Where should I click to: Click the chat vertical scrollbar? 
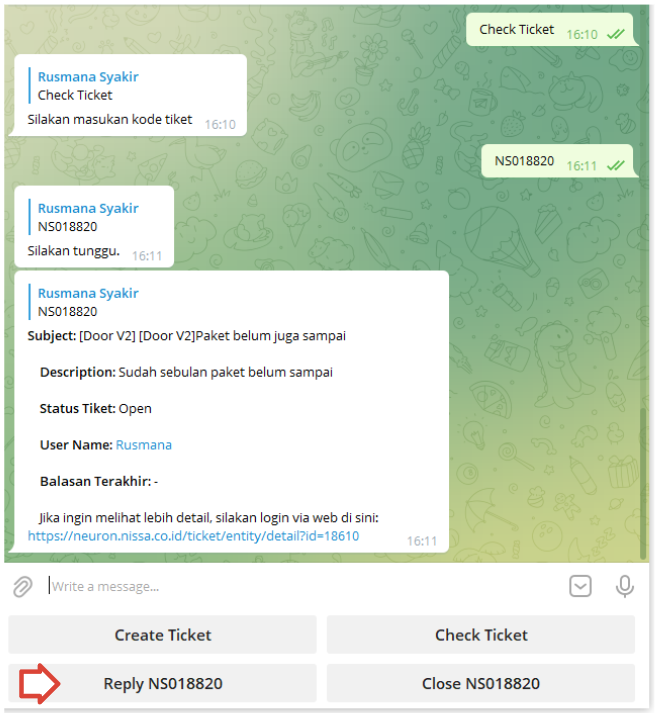pos(643,482)
